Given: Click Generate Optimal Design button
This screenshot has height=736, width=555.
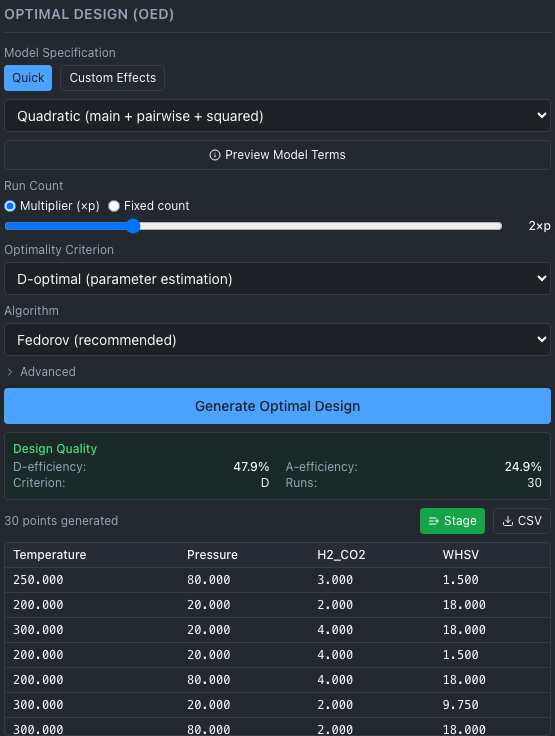Looking at the screenshot, I should coord(278,406).
